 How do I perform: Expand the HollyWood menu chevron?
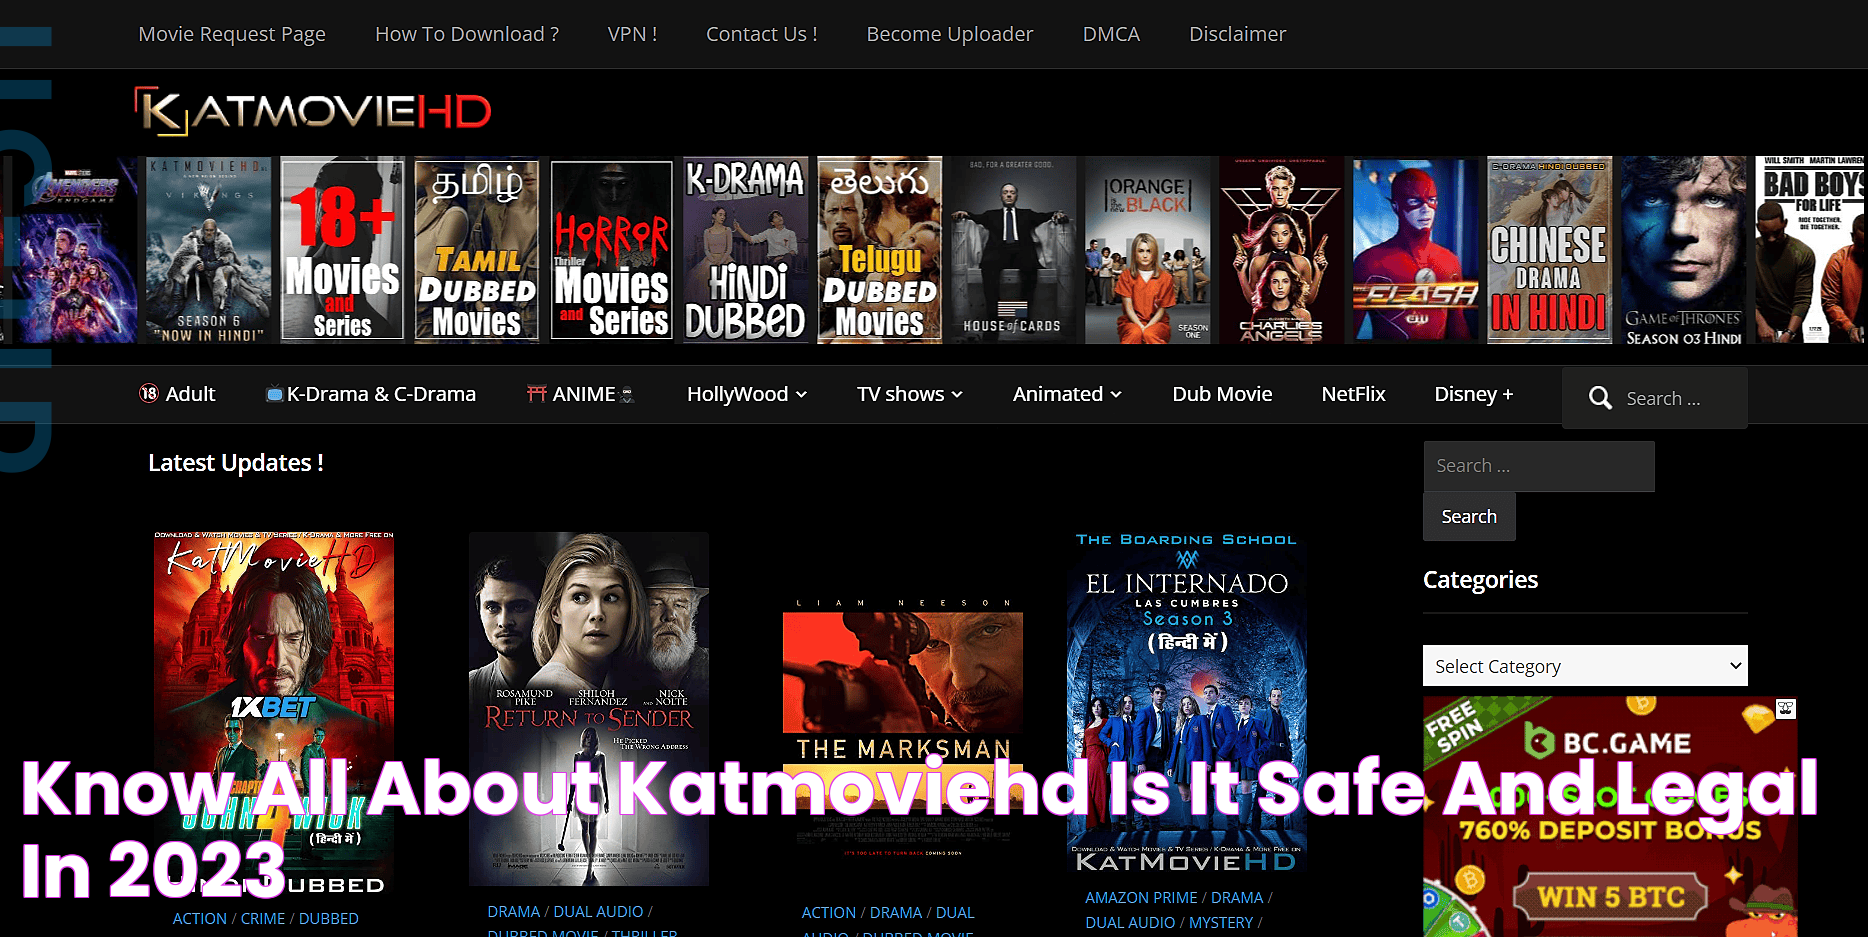pyautogui.click(x=801, y=395)
